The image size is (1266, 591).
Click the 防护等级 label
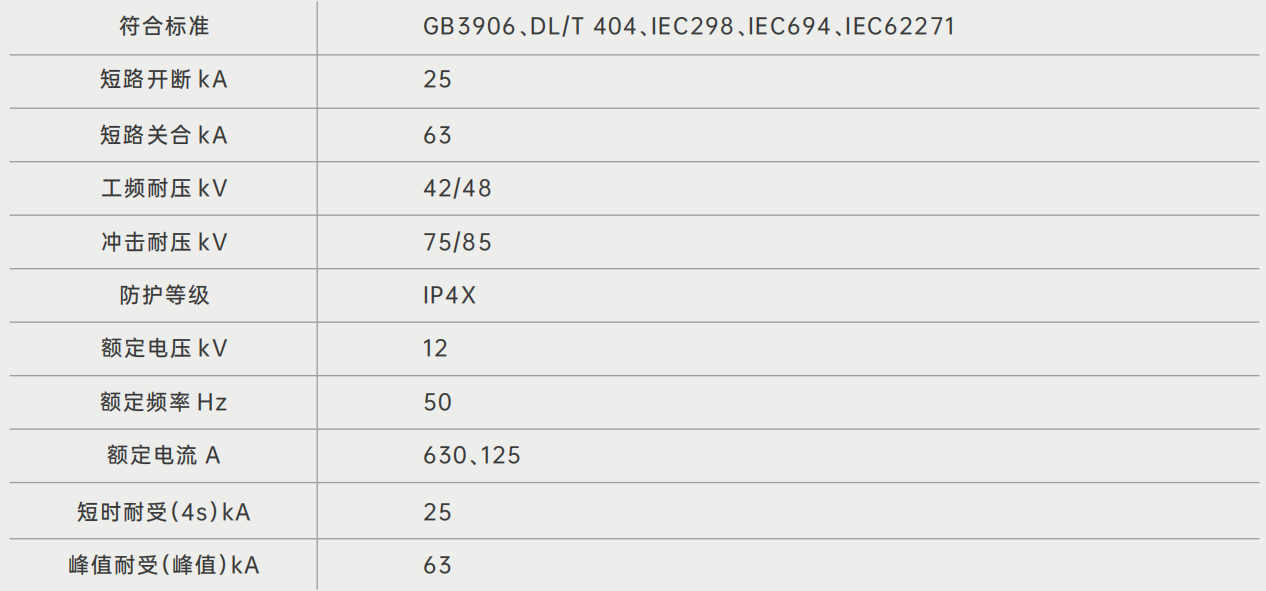point(164,296)
